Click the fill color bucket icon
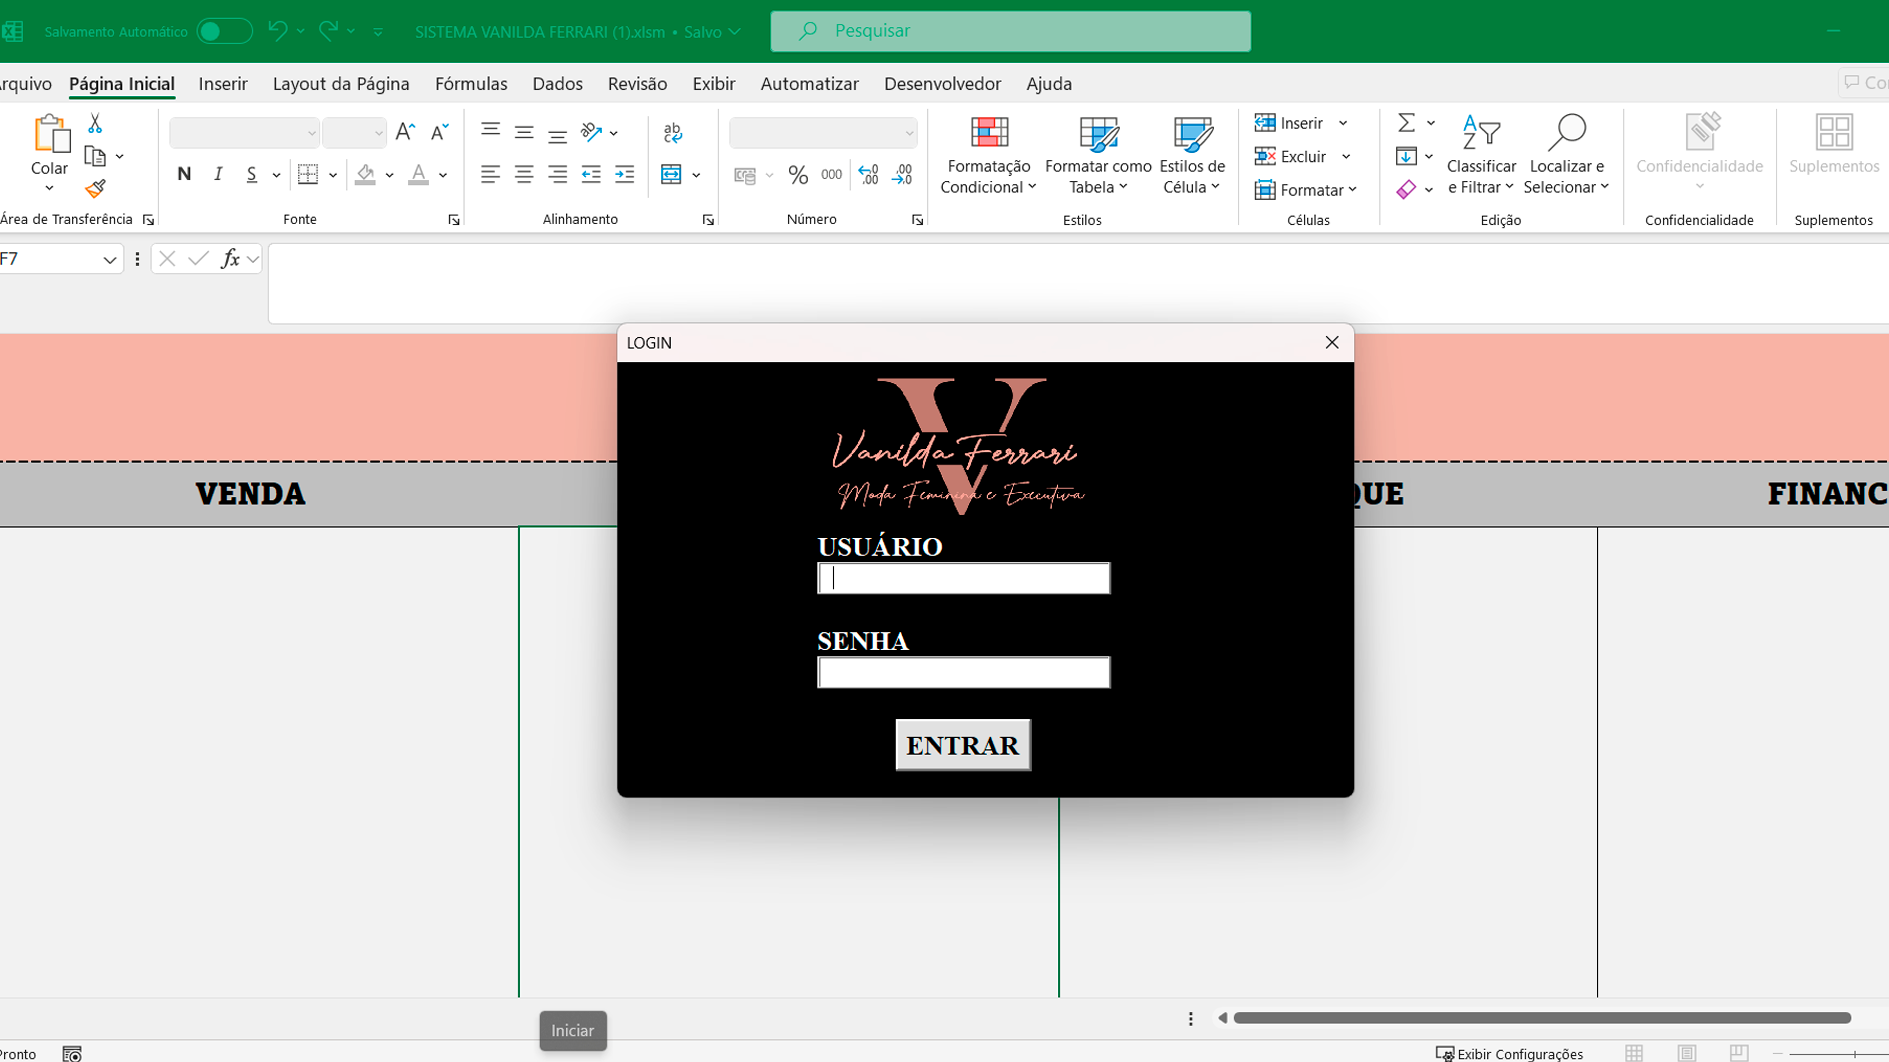1889x1062 pixels. click(x=366, y=174)
